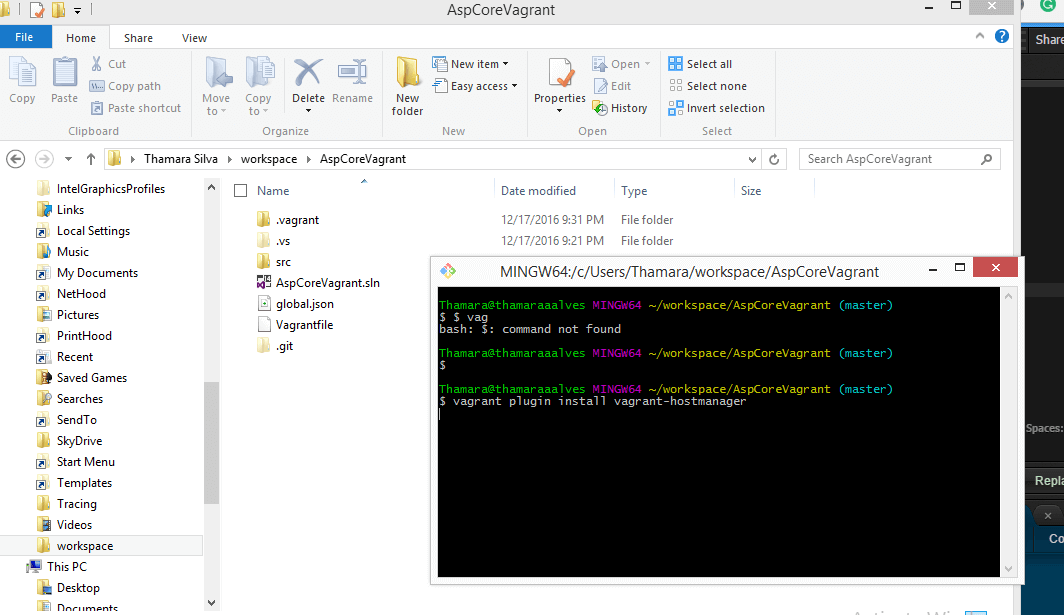Open Help with the question mark icon
1064x615 pixels.
click(x=1002, y=37)
